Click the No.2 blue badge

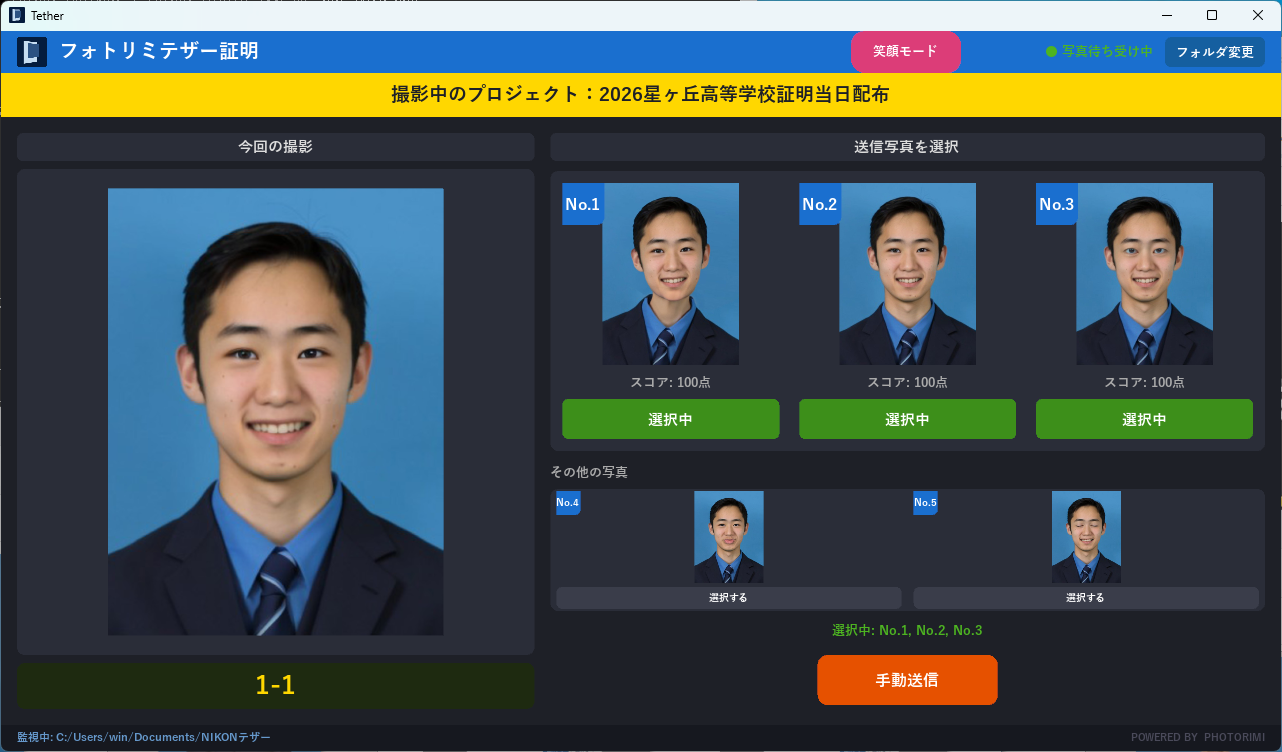point(820,204)
